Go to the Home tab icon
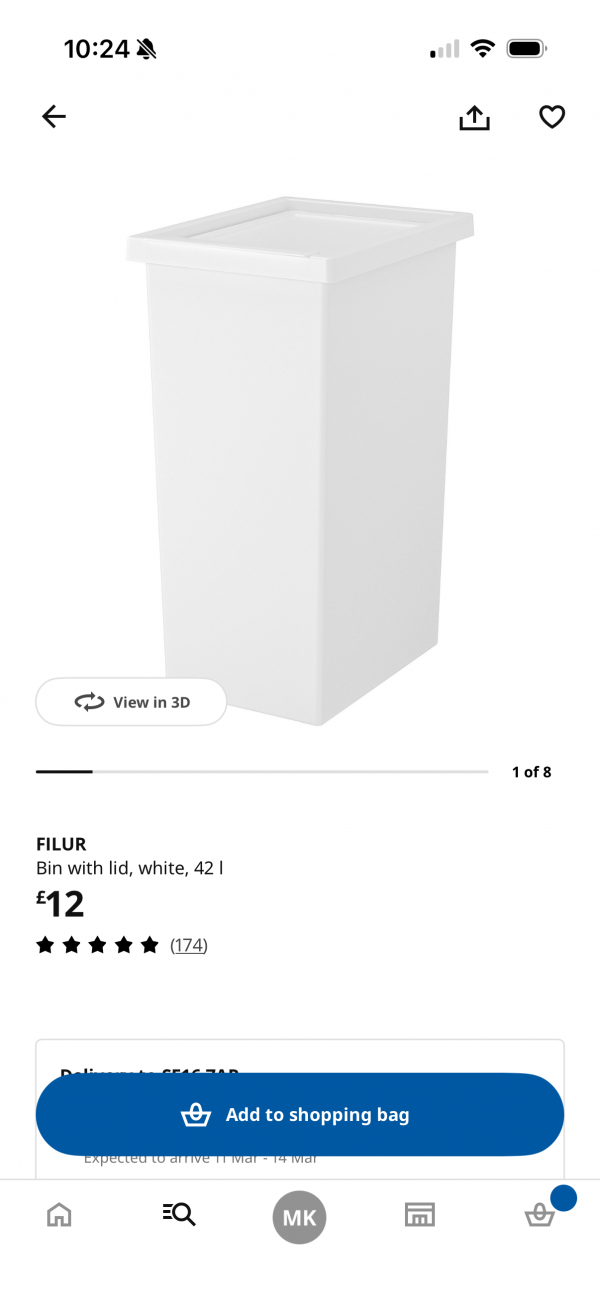Viewport: 600px width, 1304px height. pos(60,1215)
